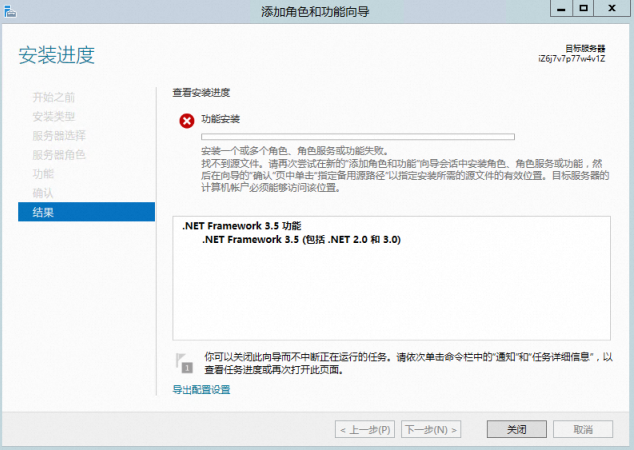634x450 pixels.
Task: Click the 上一步(P) button
Action: point(367,429)
